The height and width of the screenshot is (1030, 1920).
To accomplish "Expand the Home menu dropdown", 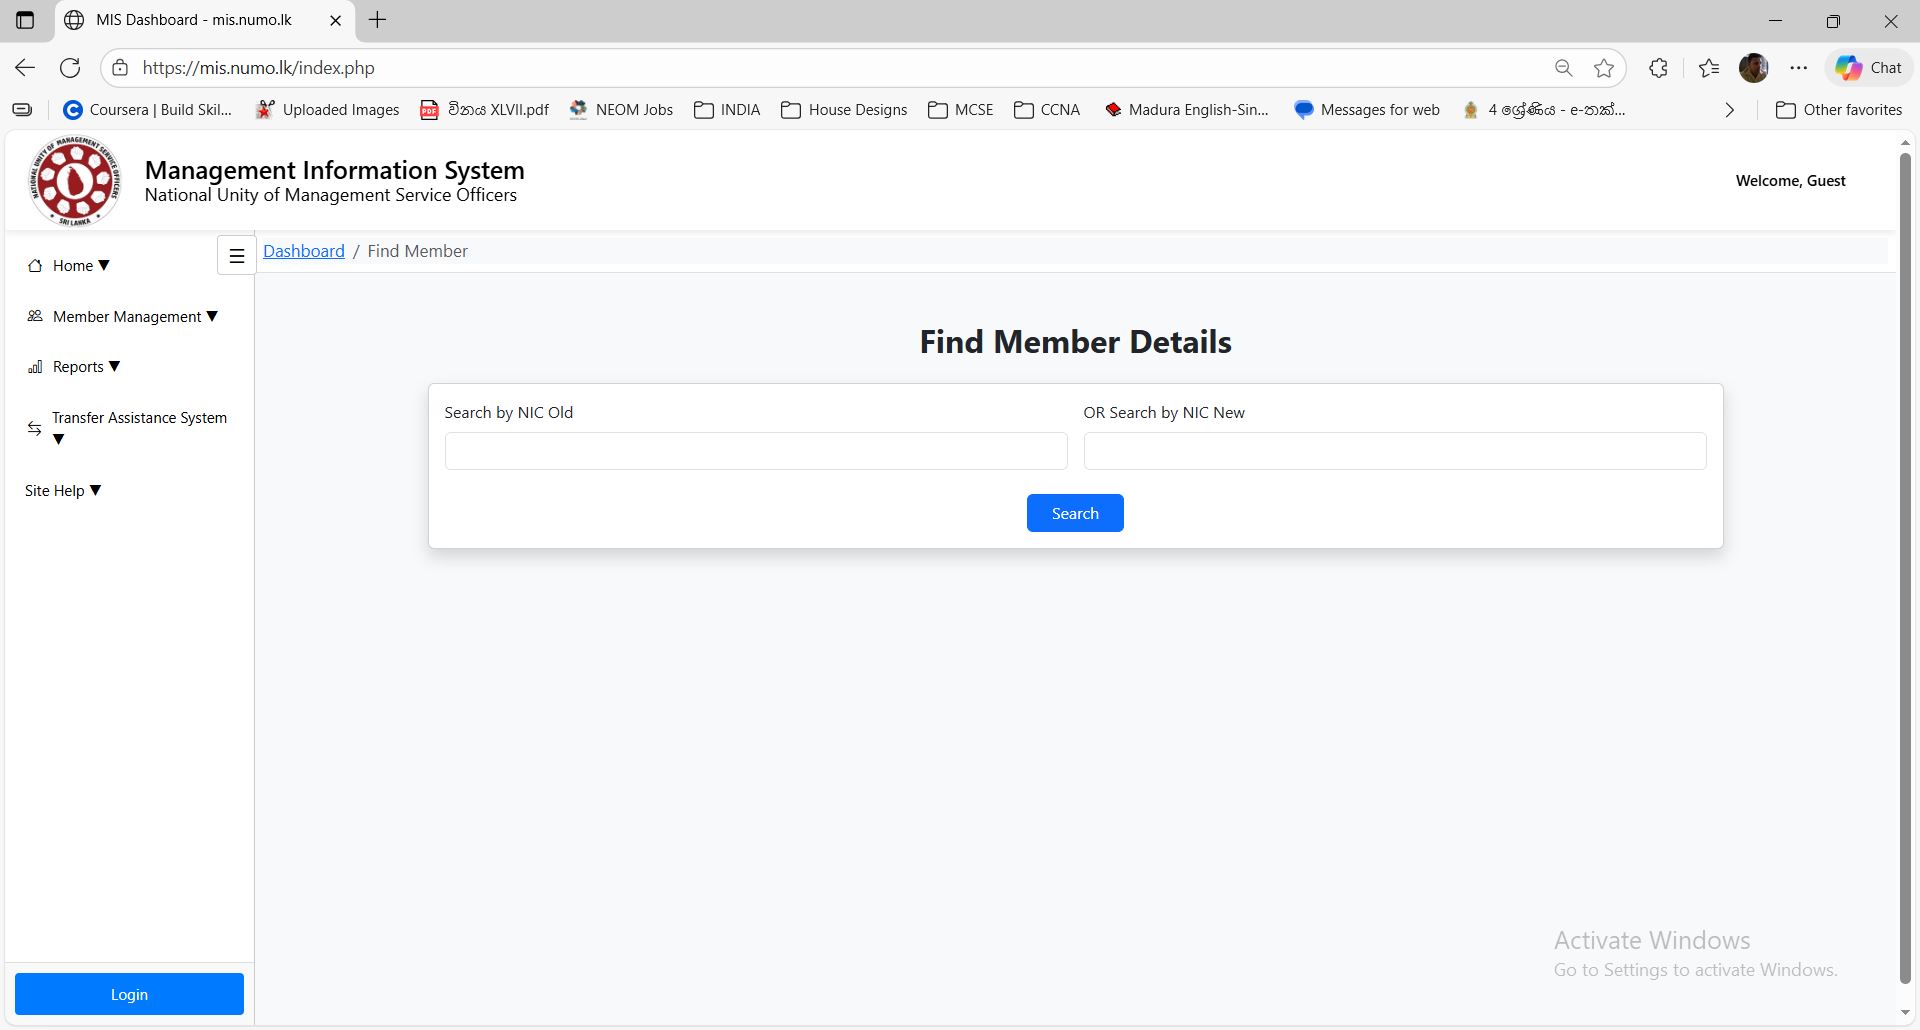I will (x=102, y=264).
